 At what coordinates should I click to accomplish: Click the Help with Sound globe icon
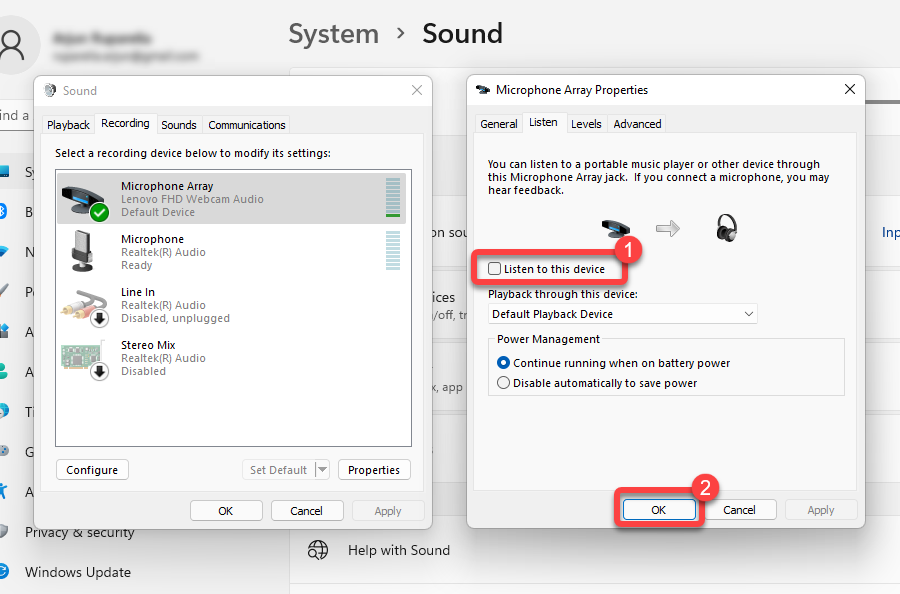click(x=318, y=550)
